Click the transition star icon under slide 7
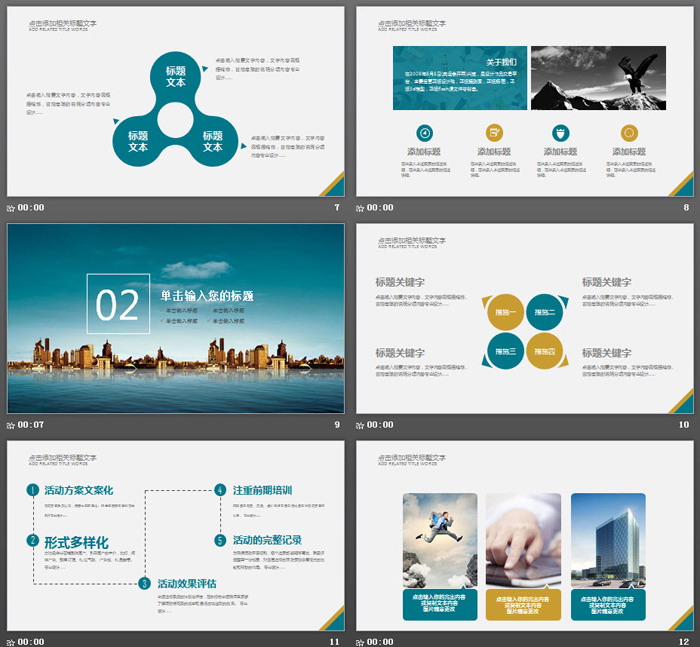The height and width of the screenshot is (647, 700). [x=11, y=208]
